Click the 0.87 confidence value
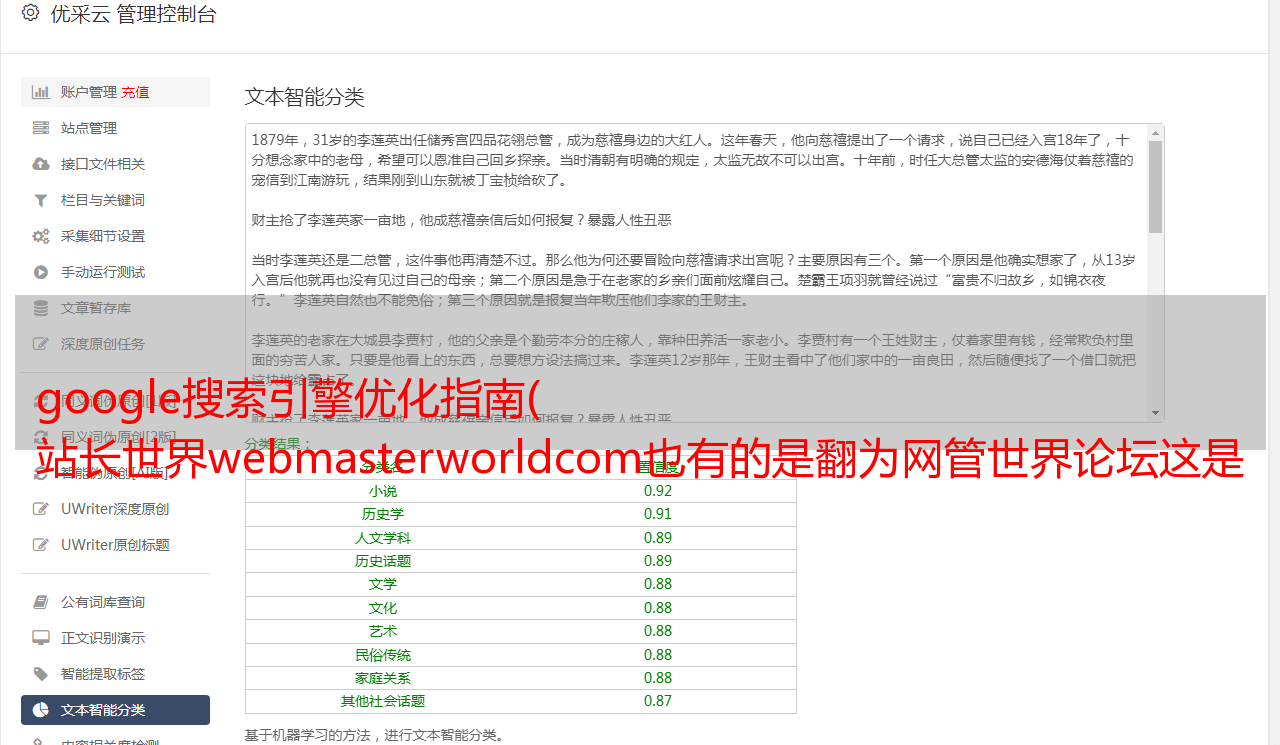 click(x=658, y=701)
